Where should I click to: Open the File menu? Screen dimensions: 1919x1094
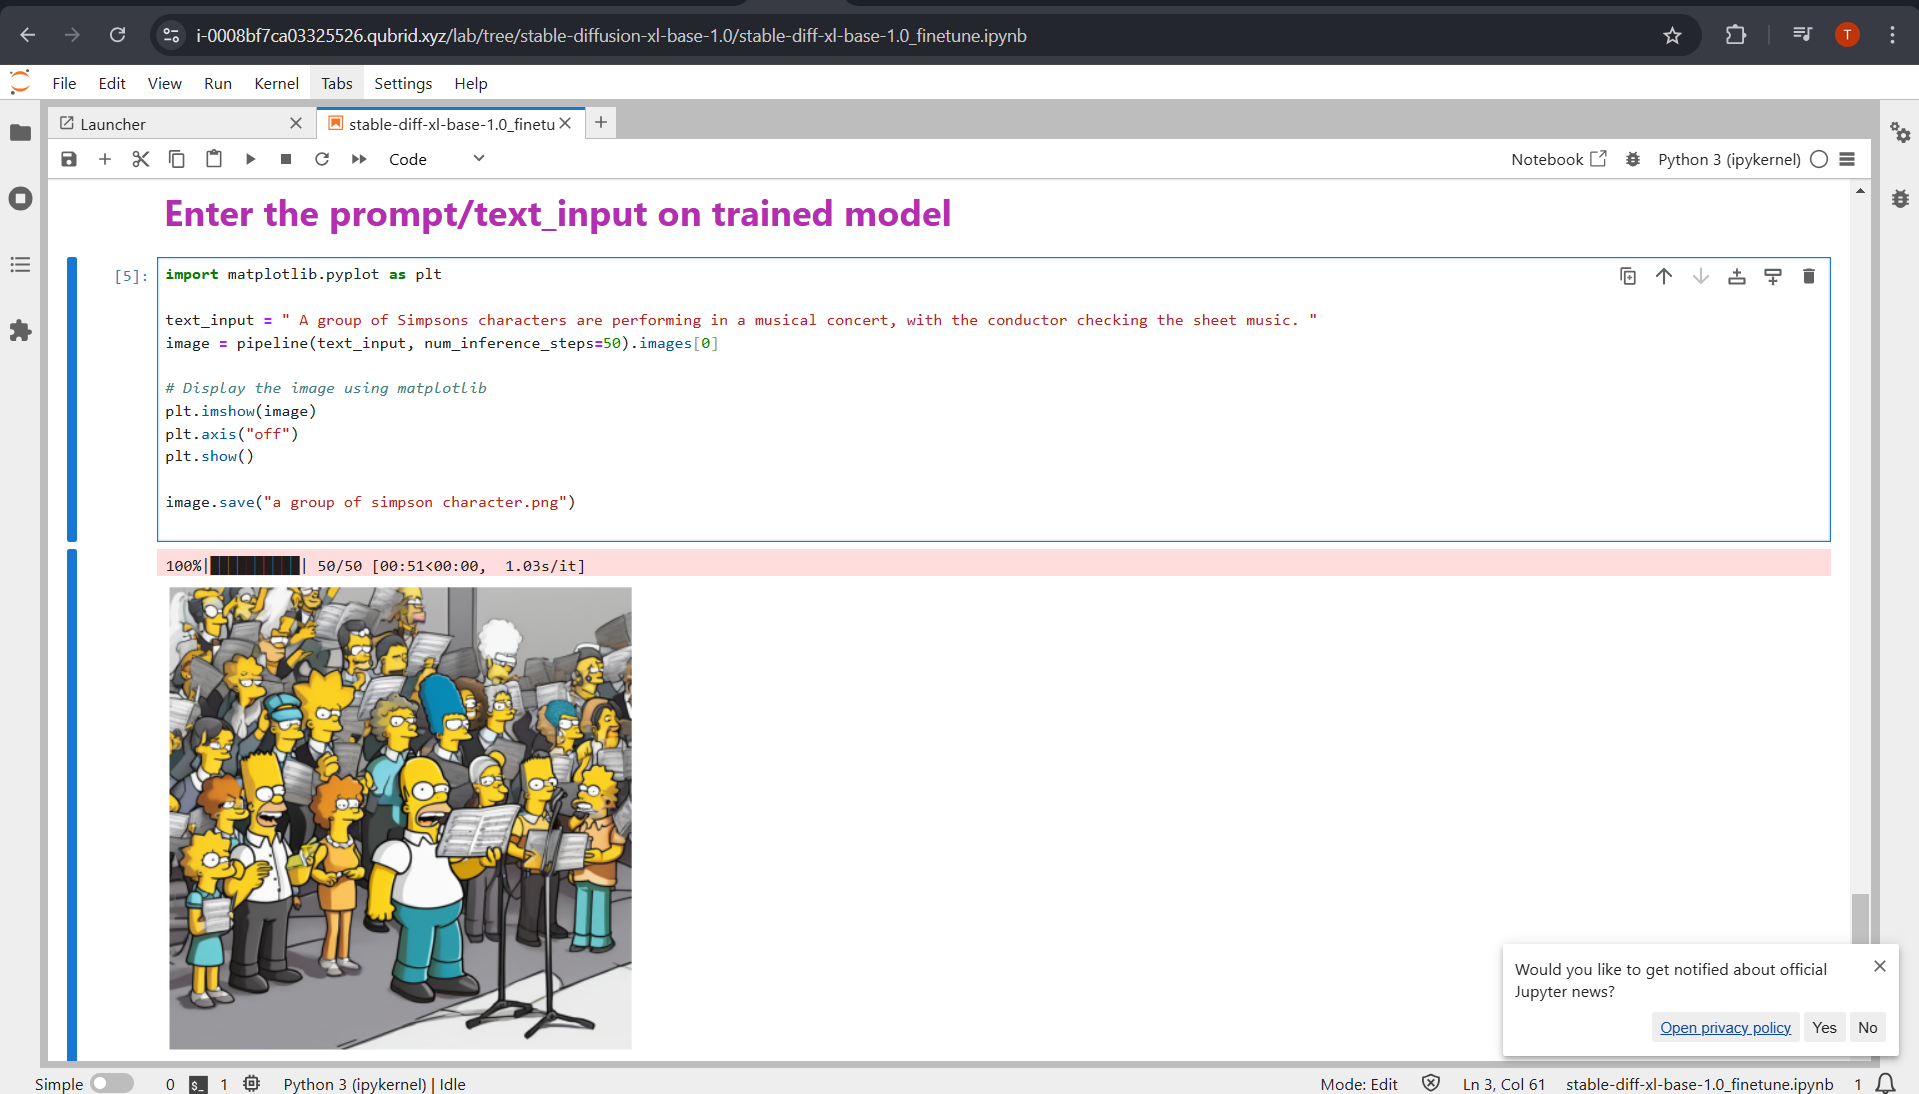[x=64, y=83]
